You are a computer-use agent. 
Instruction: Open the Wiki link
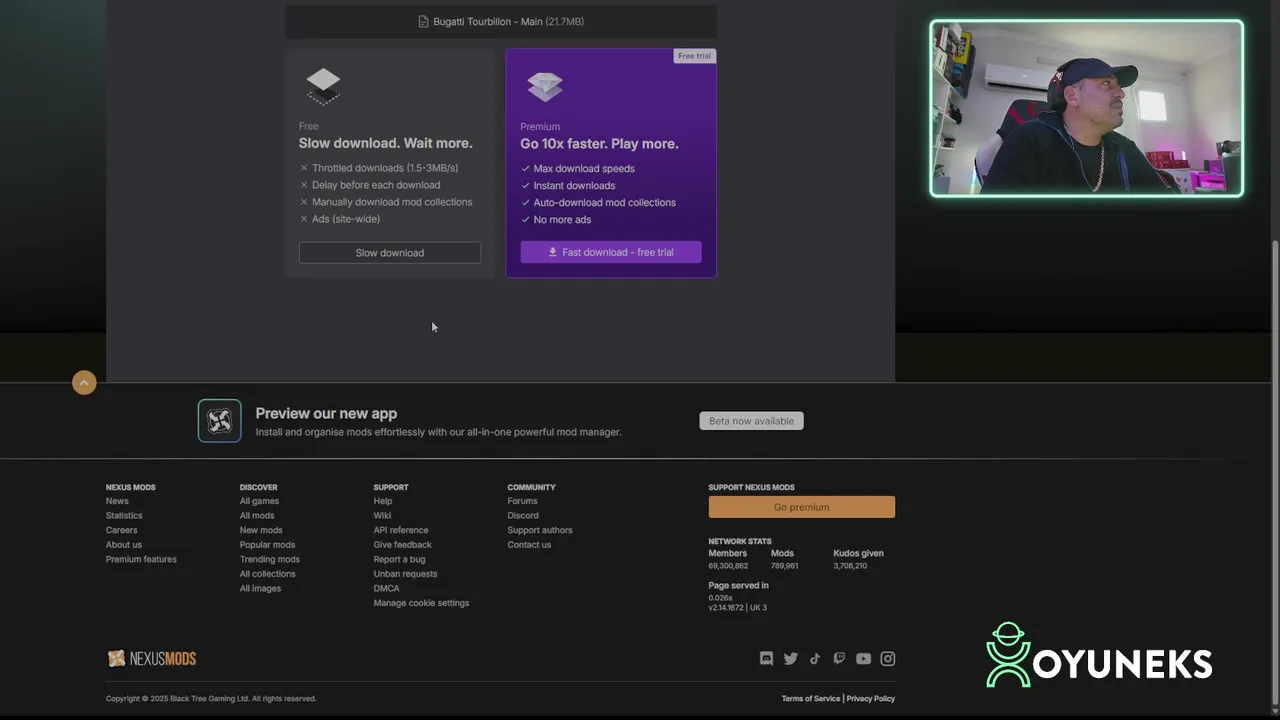click(382, 516)
